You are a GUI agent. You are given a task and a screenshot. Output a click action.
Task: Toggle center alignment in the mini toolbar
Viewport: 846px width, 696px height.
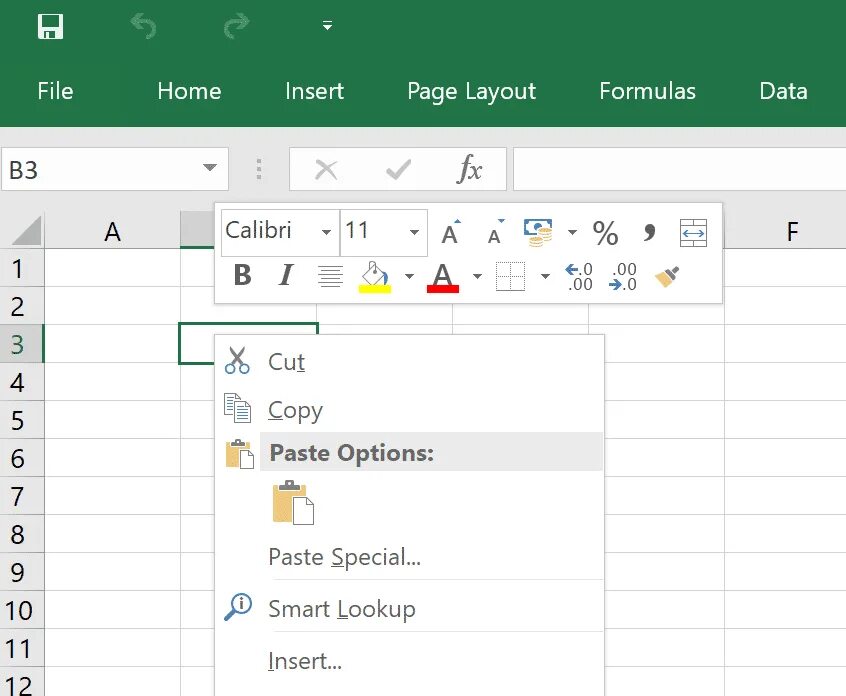coord(330,276)
